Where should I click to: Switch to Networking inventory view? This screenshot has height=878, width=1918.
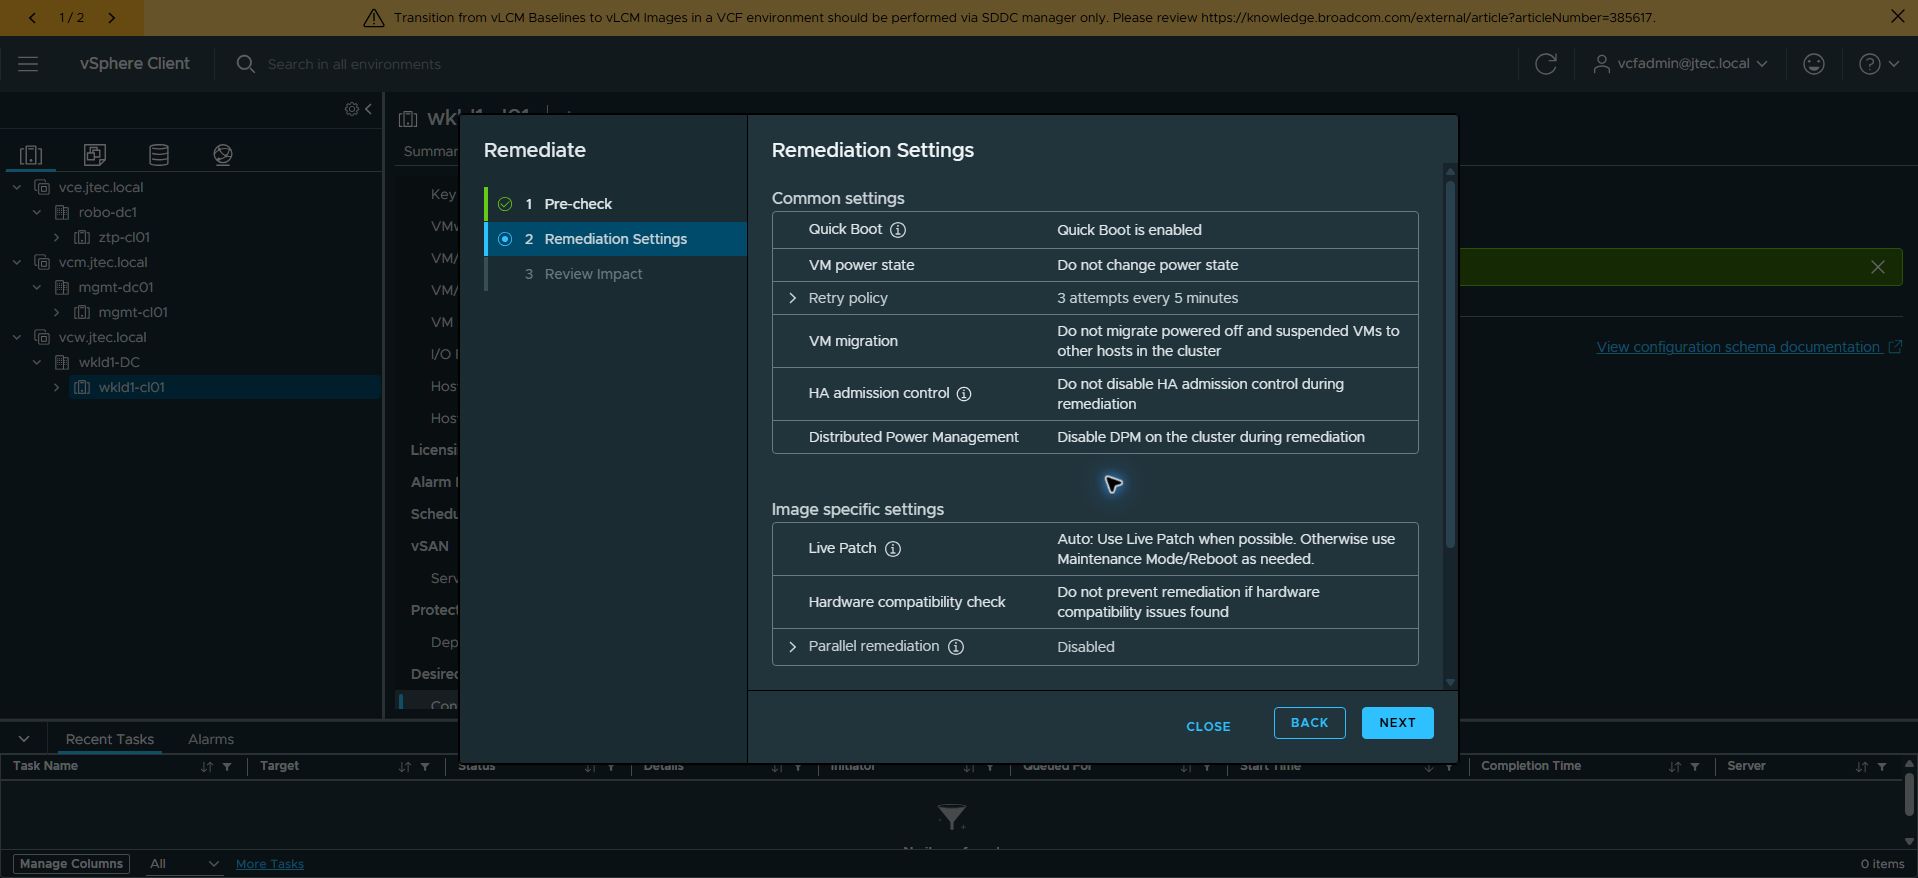pyautogui.click(x=223, y=154)
